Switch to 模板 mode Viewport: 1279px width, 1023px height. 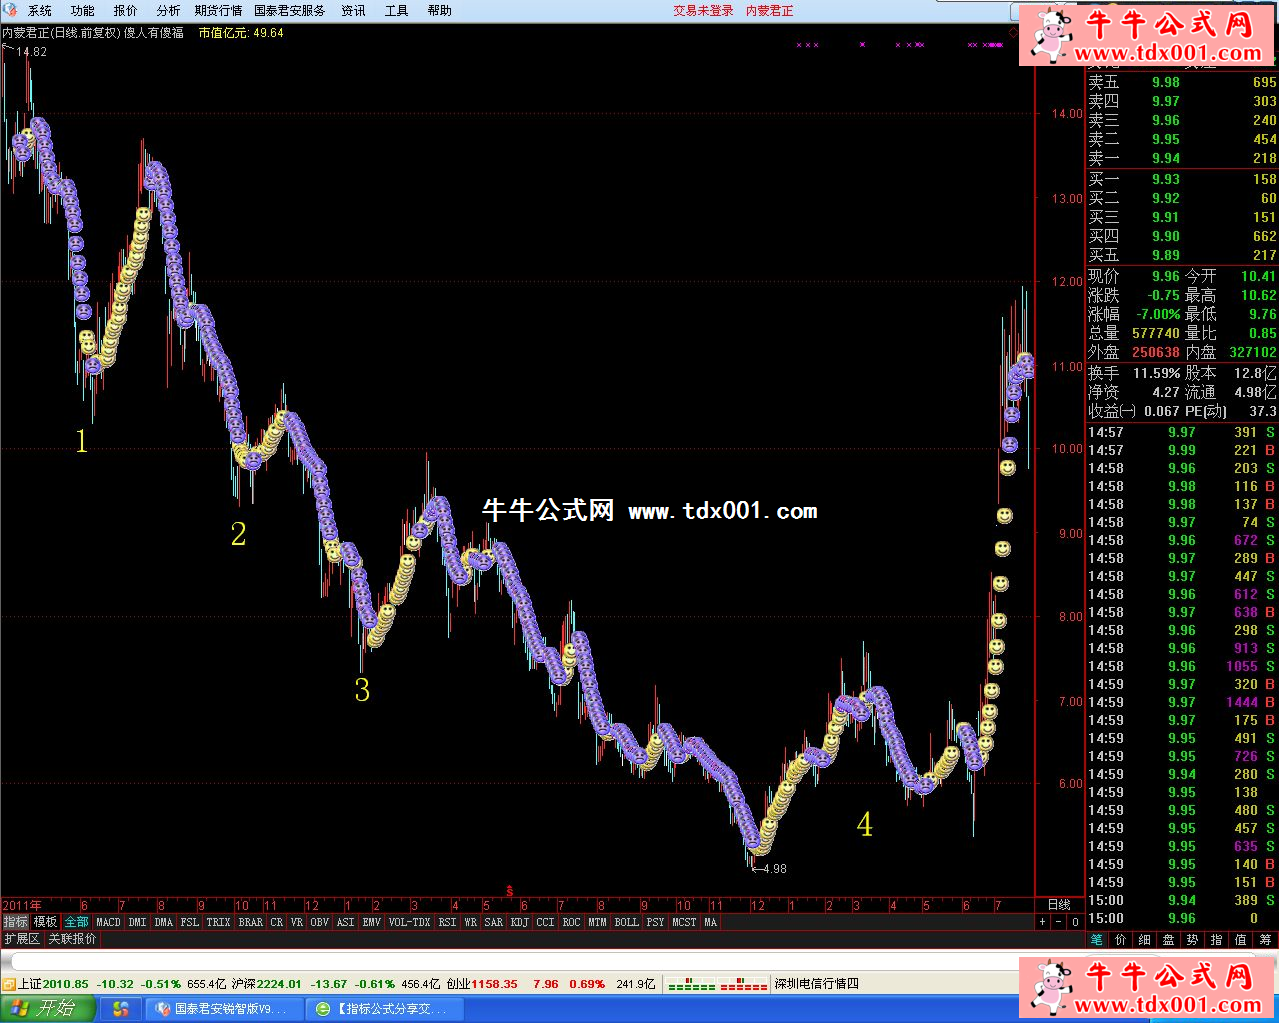pyautogui.click(x=45, y=922)
